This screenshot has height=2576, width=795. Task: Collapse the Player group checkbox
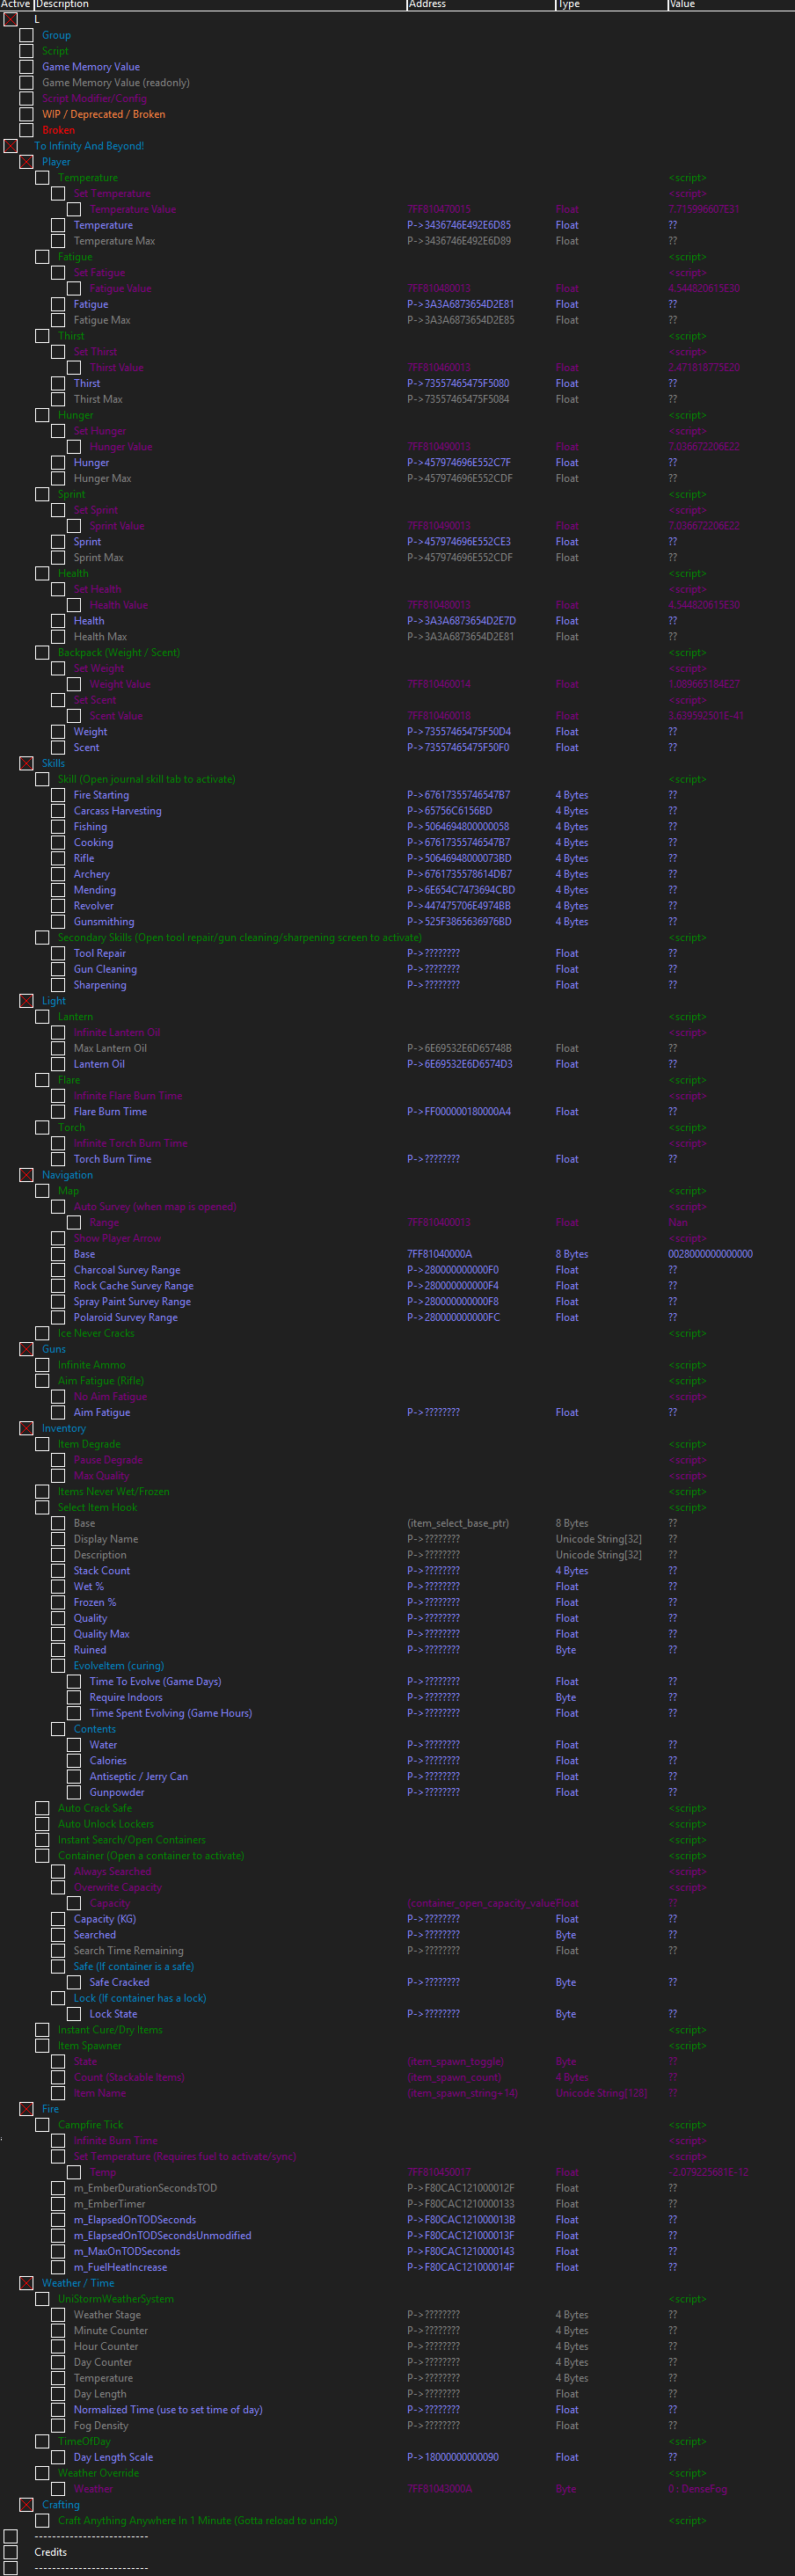26,162
